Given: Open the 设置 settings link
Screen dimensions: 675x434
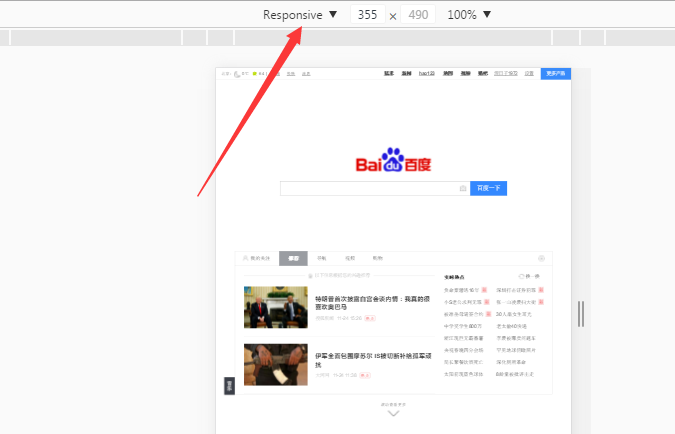Looking at the screenshot, I should point(529,74).
